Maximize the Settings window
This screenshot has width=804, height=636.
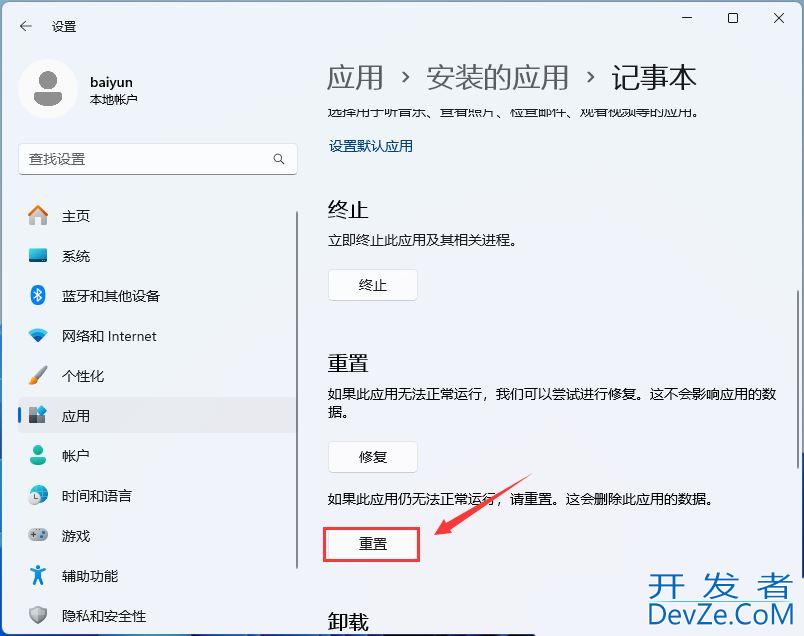pos(733,18)
